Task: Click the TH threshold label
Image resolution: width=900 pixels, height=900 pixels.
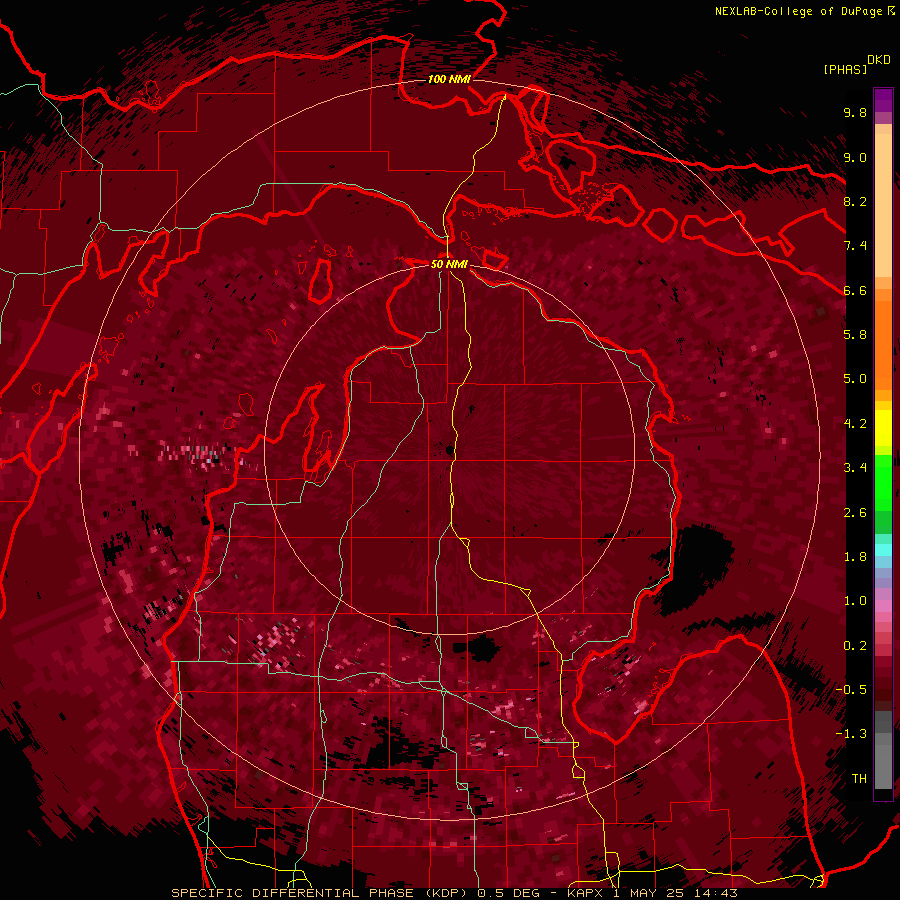Action: click(859, 778)
